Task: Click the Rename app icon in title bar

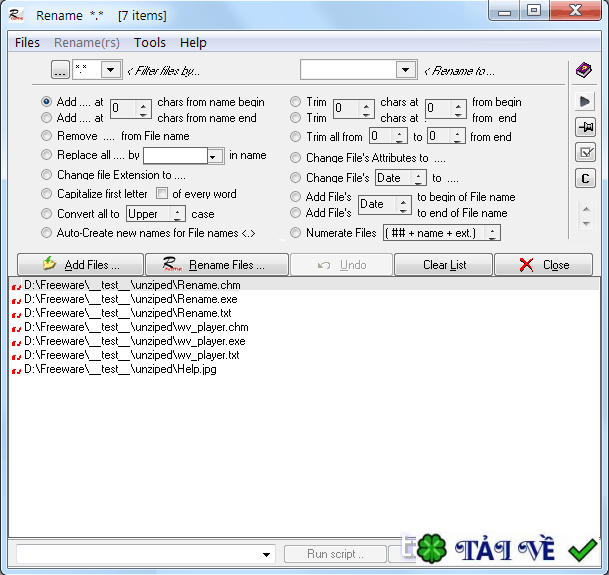Action: coord(16,15)
